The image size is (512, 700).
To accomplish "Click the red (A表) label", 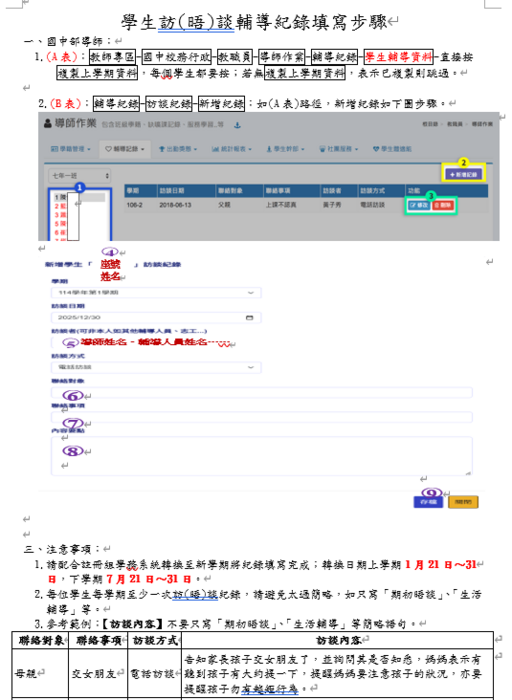I will [x=64, y=57].
